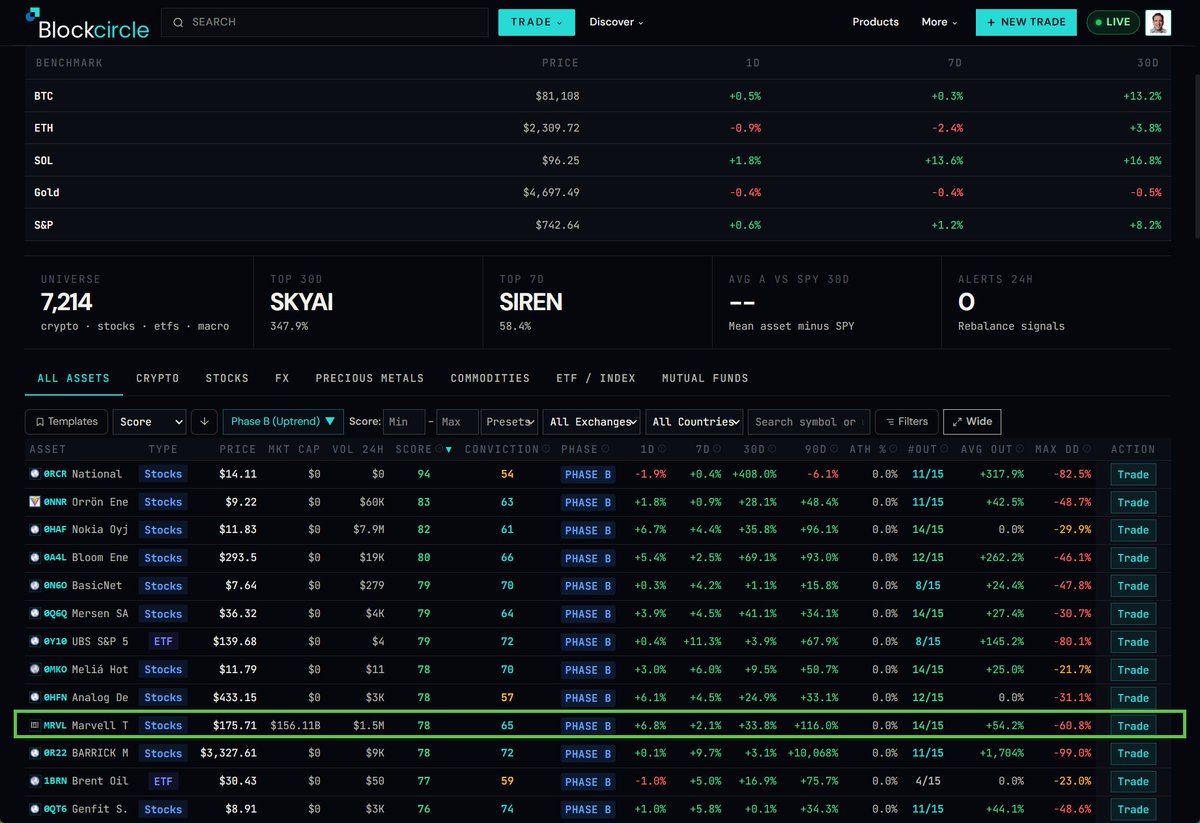The height and width of the screenshot is (823, 1200).
Task: Expand the More menu
Action: coord(939,22)
